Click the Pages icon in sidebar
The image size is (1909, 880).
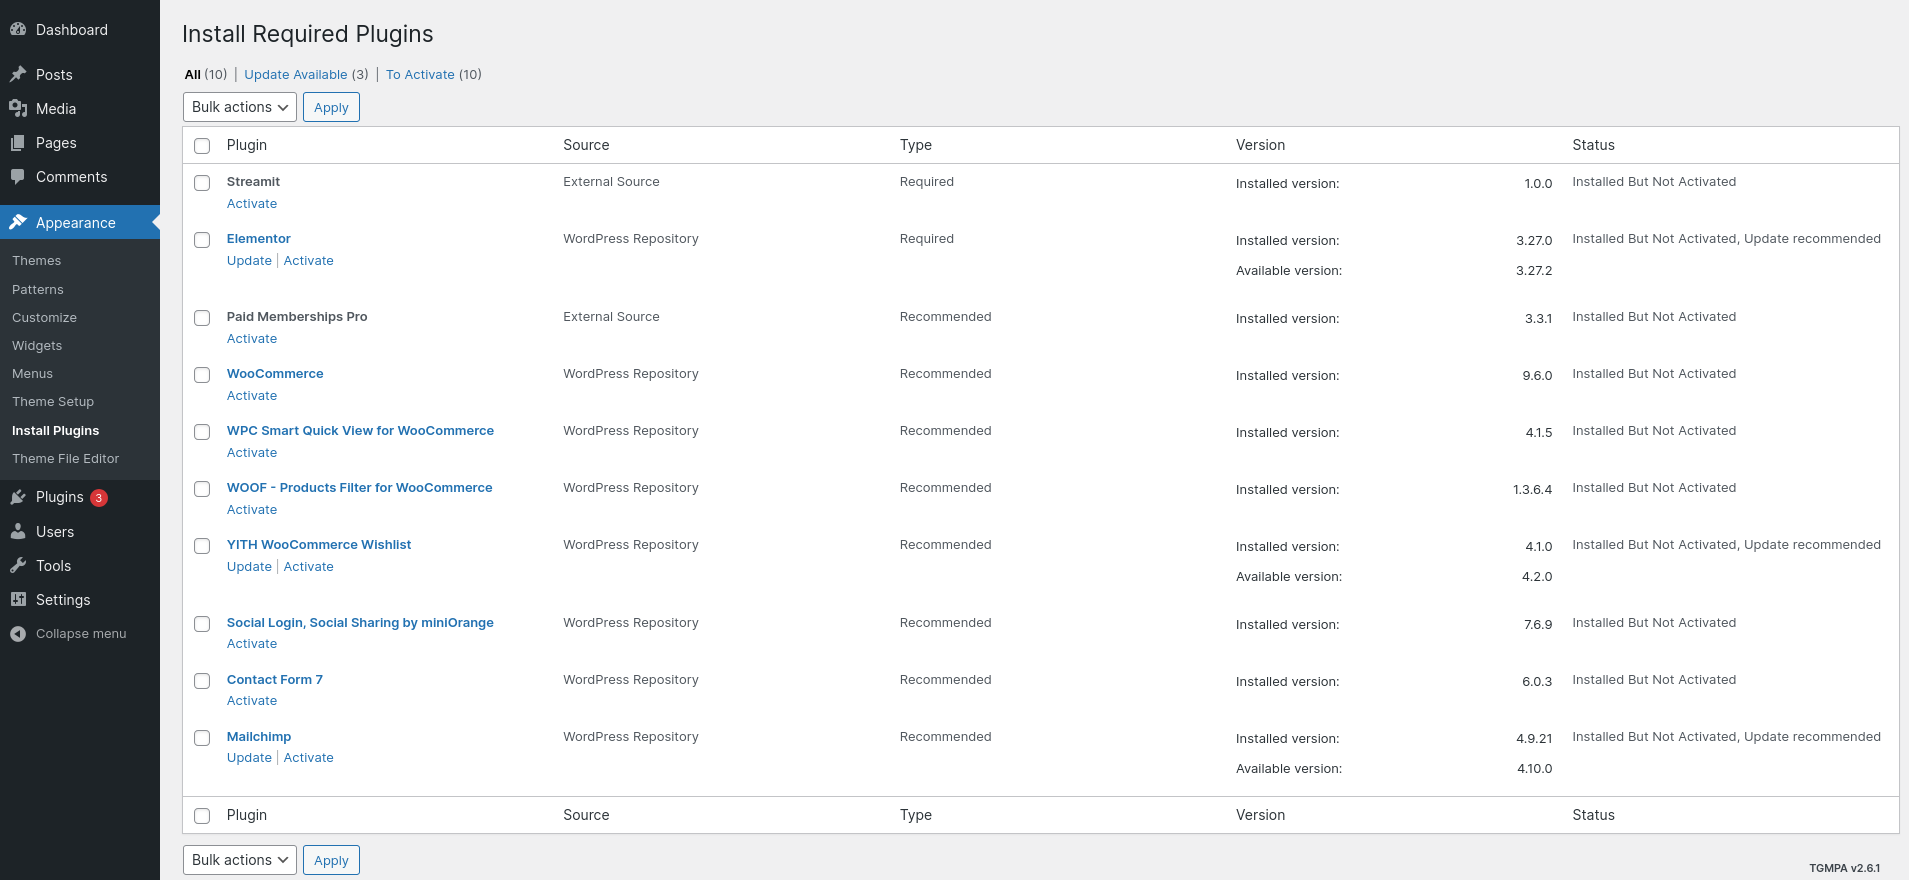tap(18, 143)
